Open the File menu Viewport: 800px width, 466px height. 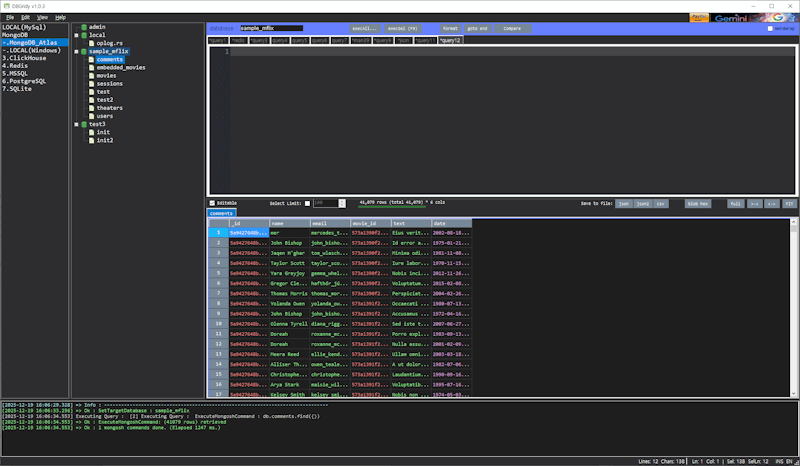click(10, 17)
